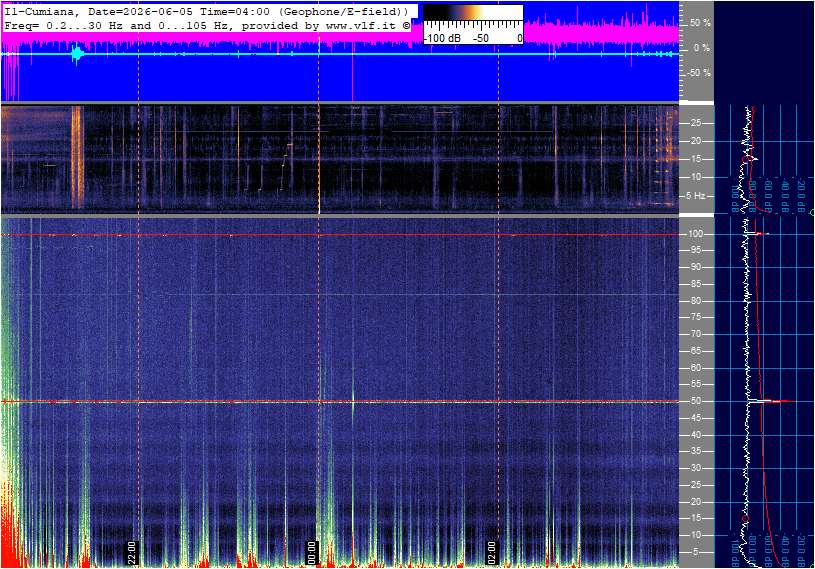The width and height of the screenshot is (815, 569).
Task: Click the 0 % amplitude axis label
Action: click(x=702, y=48)
